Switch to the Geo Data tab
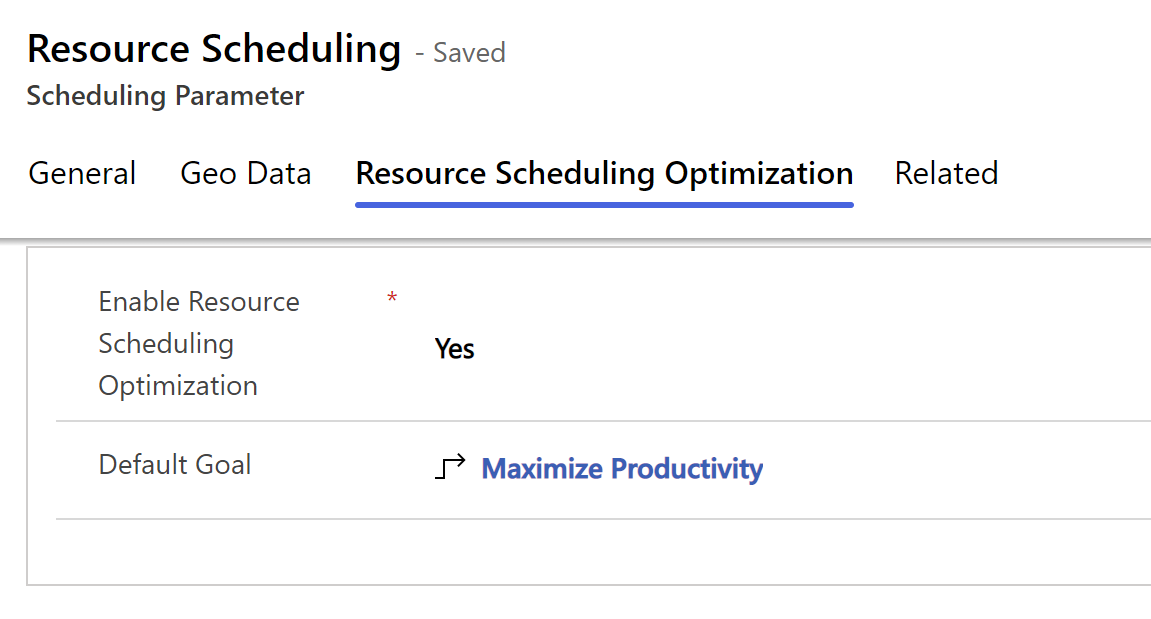The image size is (1151, 619). click(245, 174)
